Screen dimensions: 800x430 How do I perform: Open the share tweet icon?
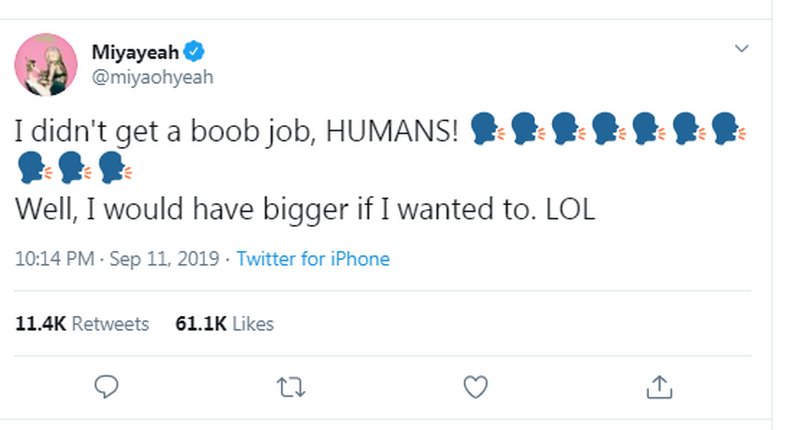click(x=660, y=386)
